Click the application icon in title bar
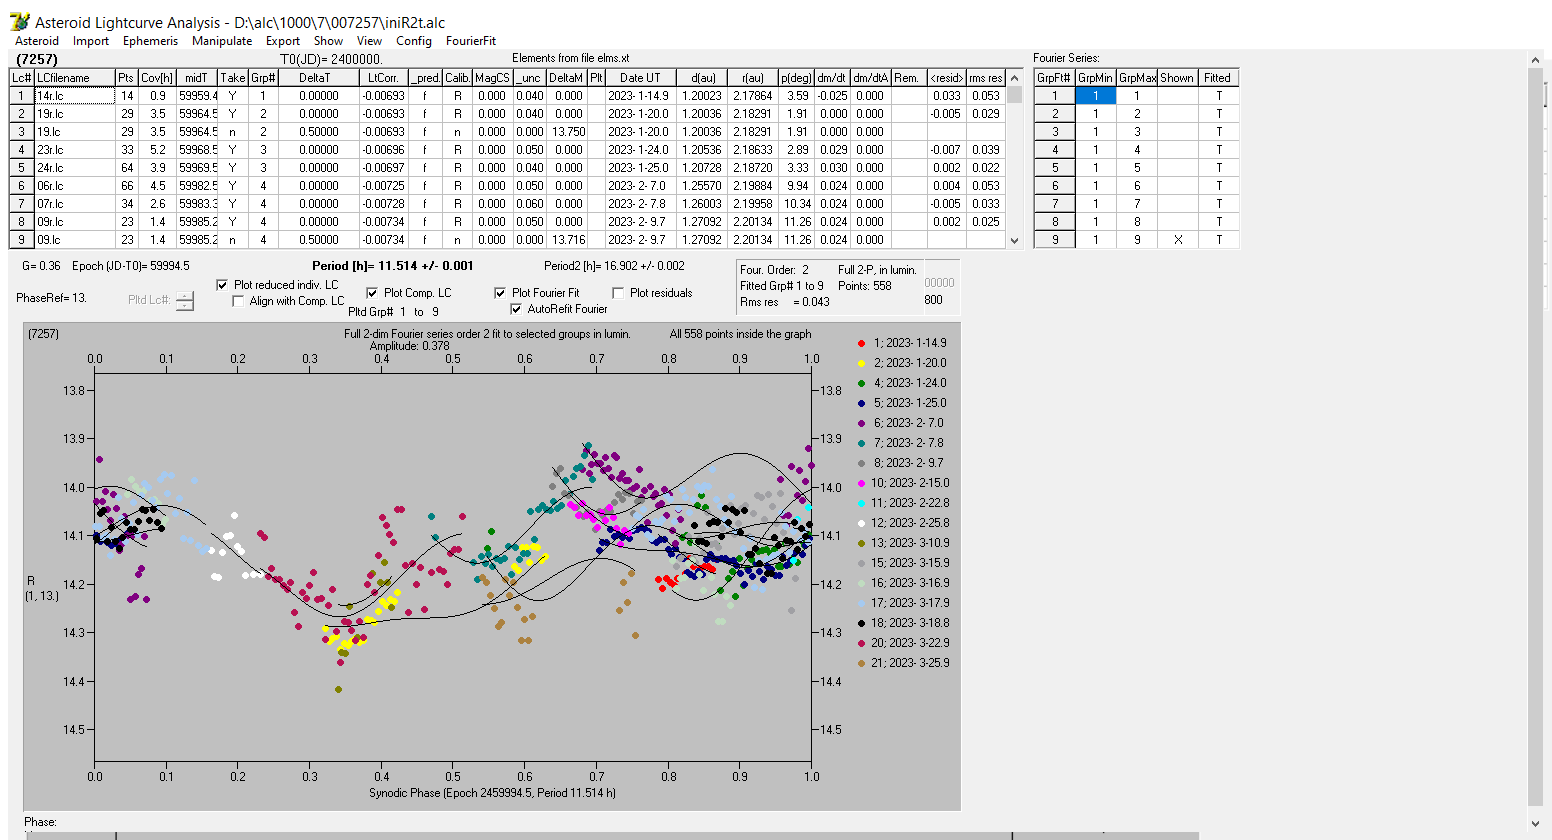 tap(19, 21)
